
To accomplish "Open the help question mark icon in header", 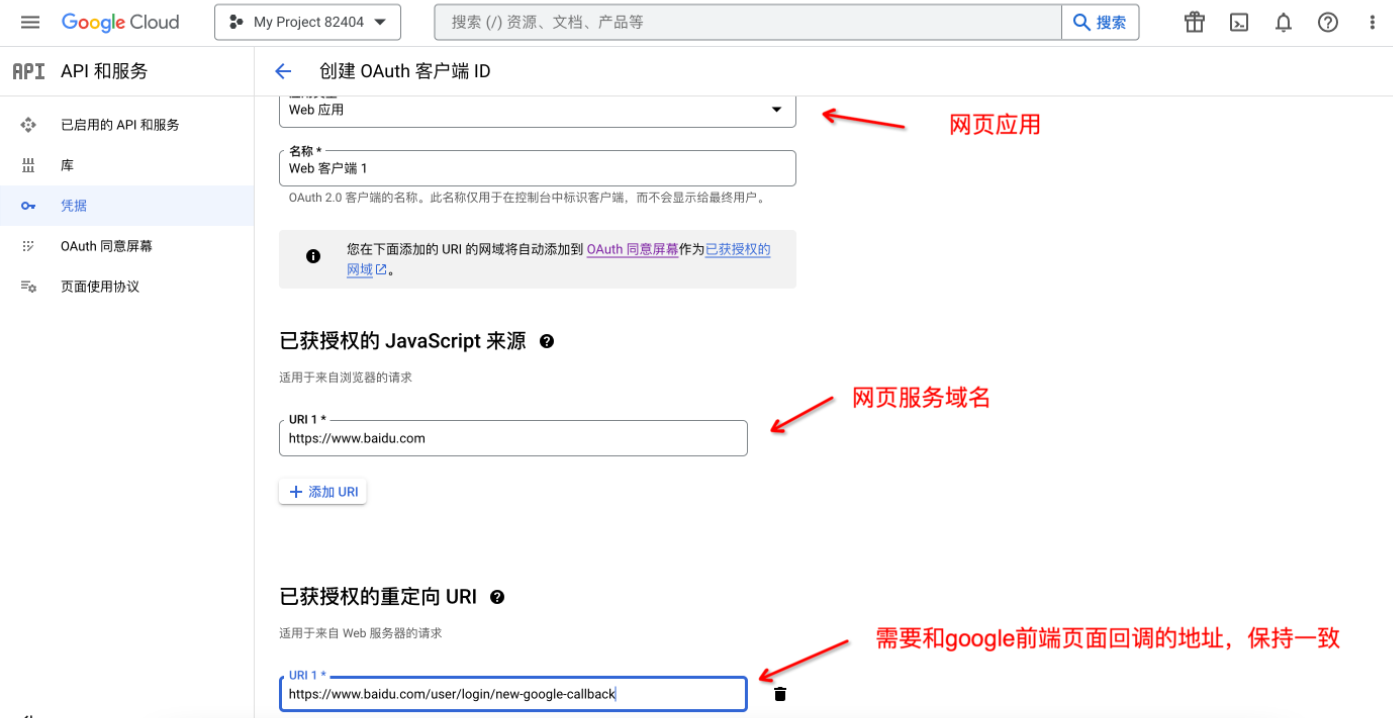I will coord(1328,22).
